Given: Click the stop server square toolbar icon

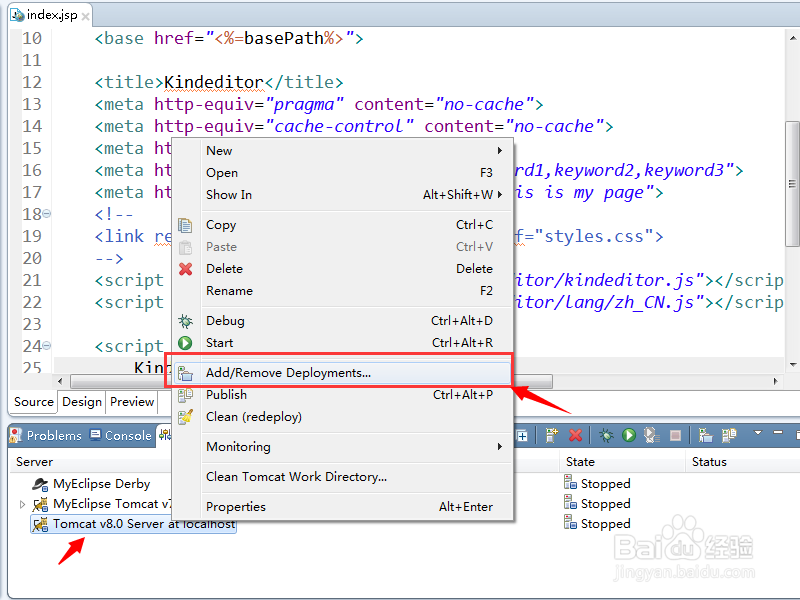Looking at the screenshot, I should pos(676,435).
